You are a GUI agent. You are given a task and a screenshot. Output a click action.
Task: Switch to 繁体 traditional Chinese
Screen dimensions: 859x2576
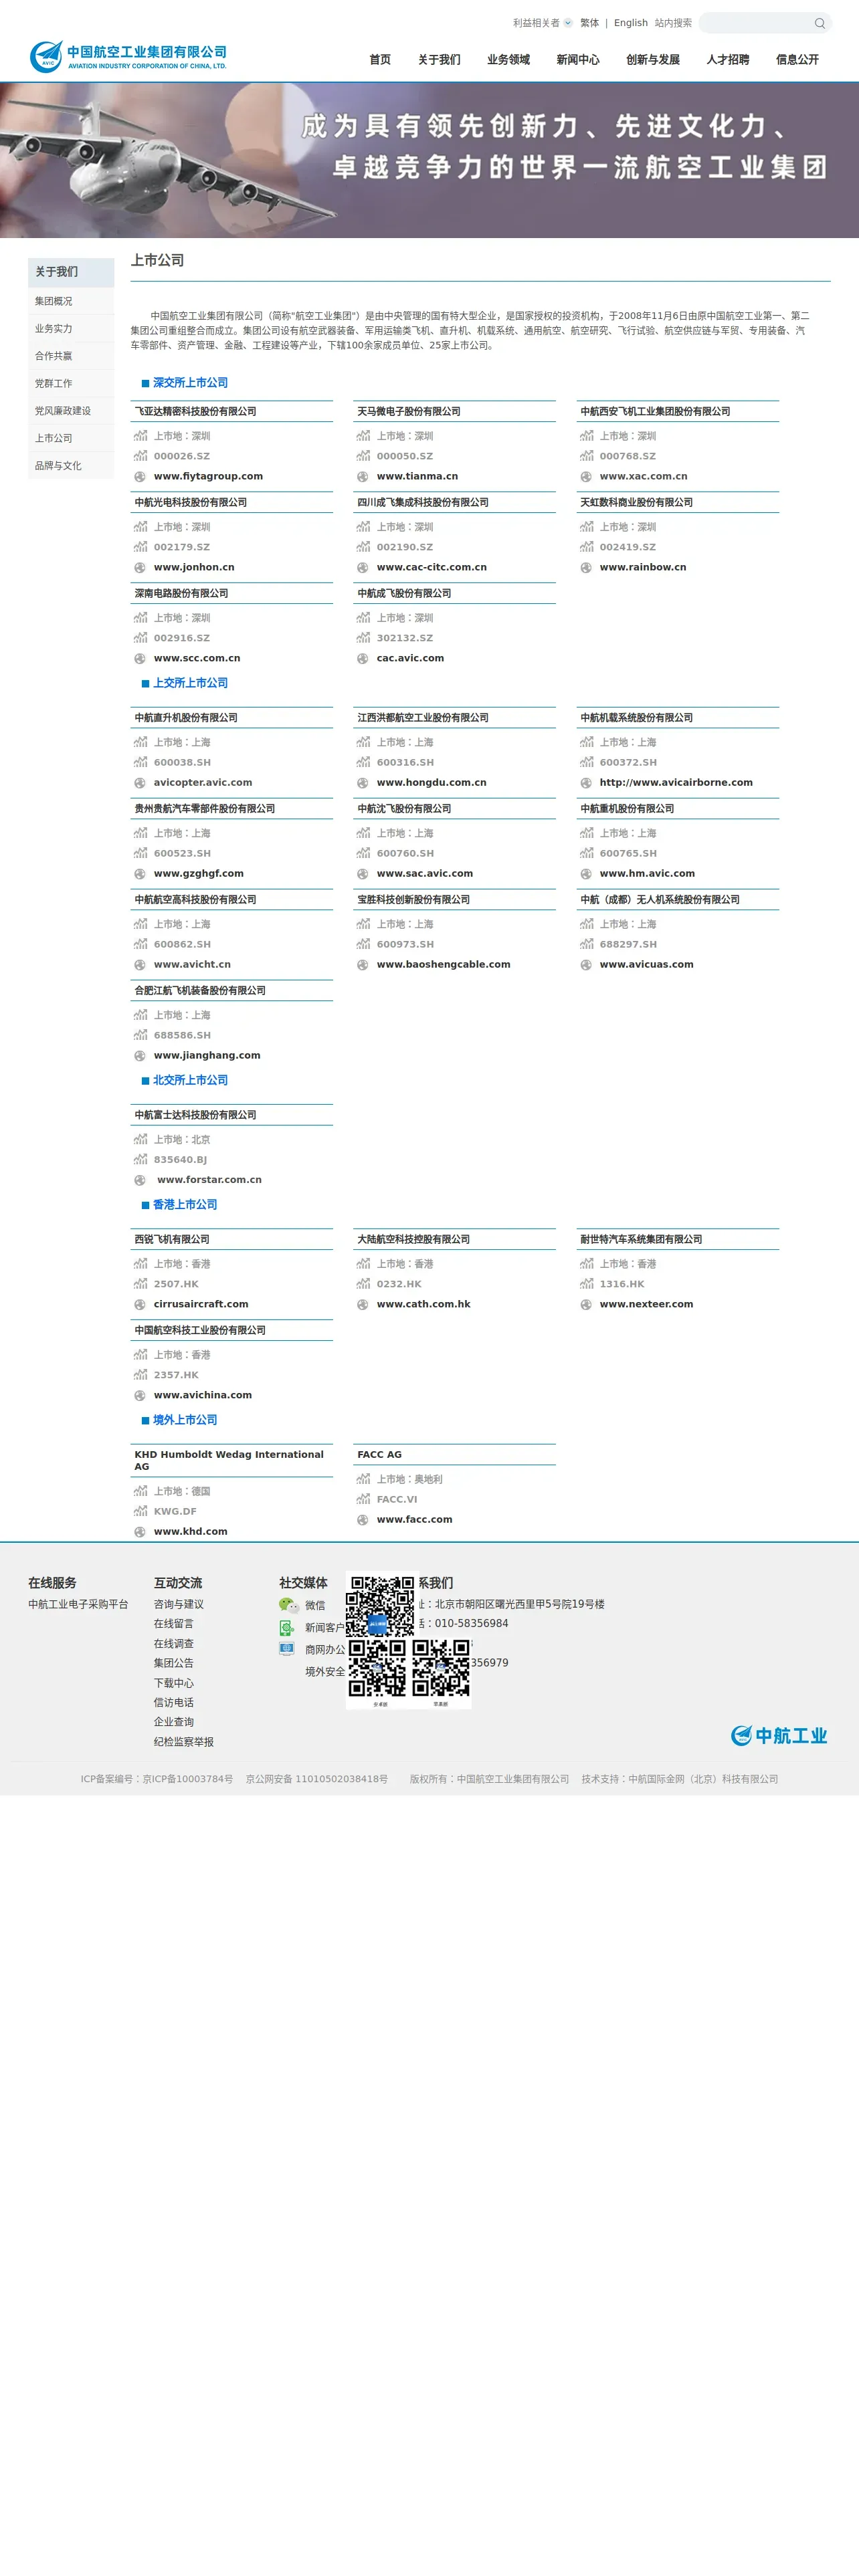pyautogui.click(x=590, y=23)
